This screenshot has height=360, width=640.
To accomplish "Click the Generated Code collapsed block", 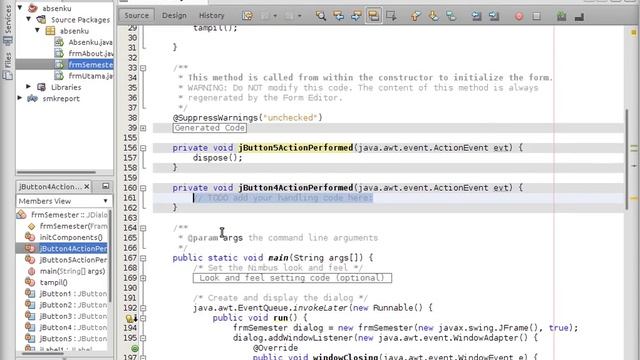I will click(x=210, y=128).
